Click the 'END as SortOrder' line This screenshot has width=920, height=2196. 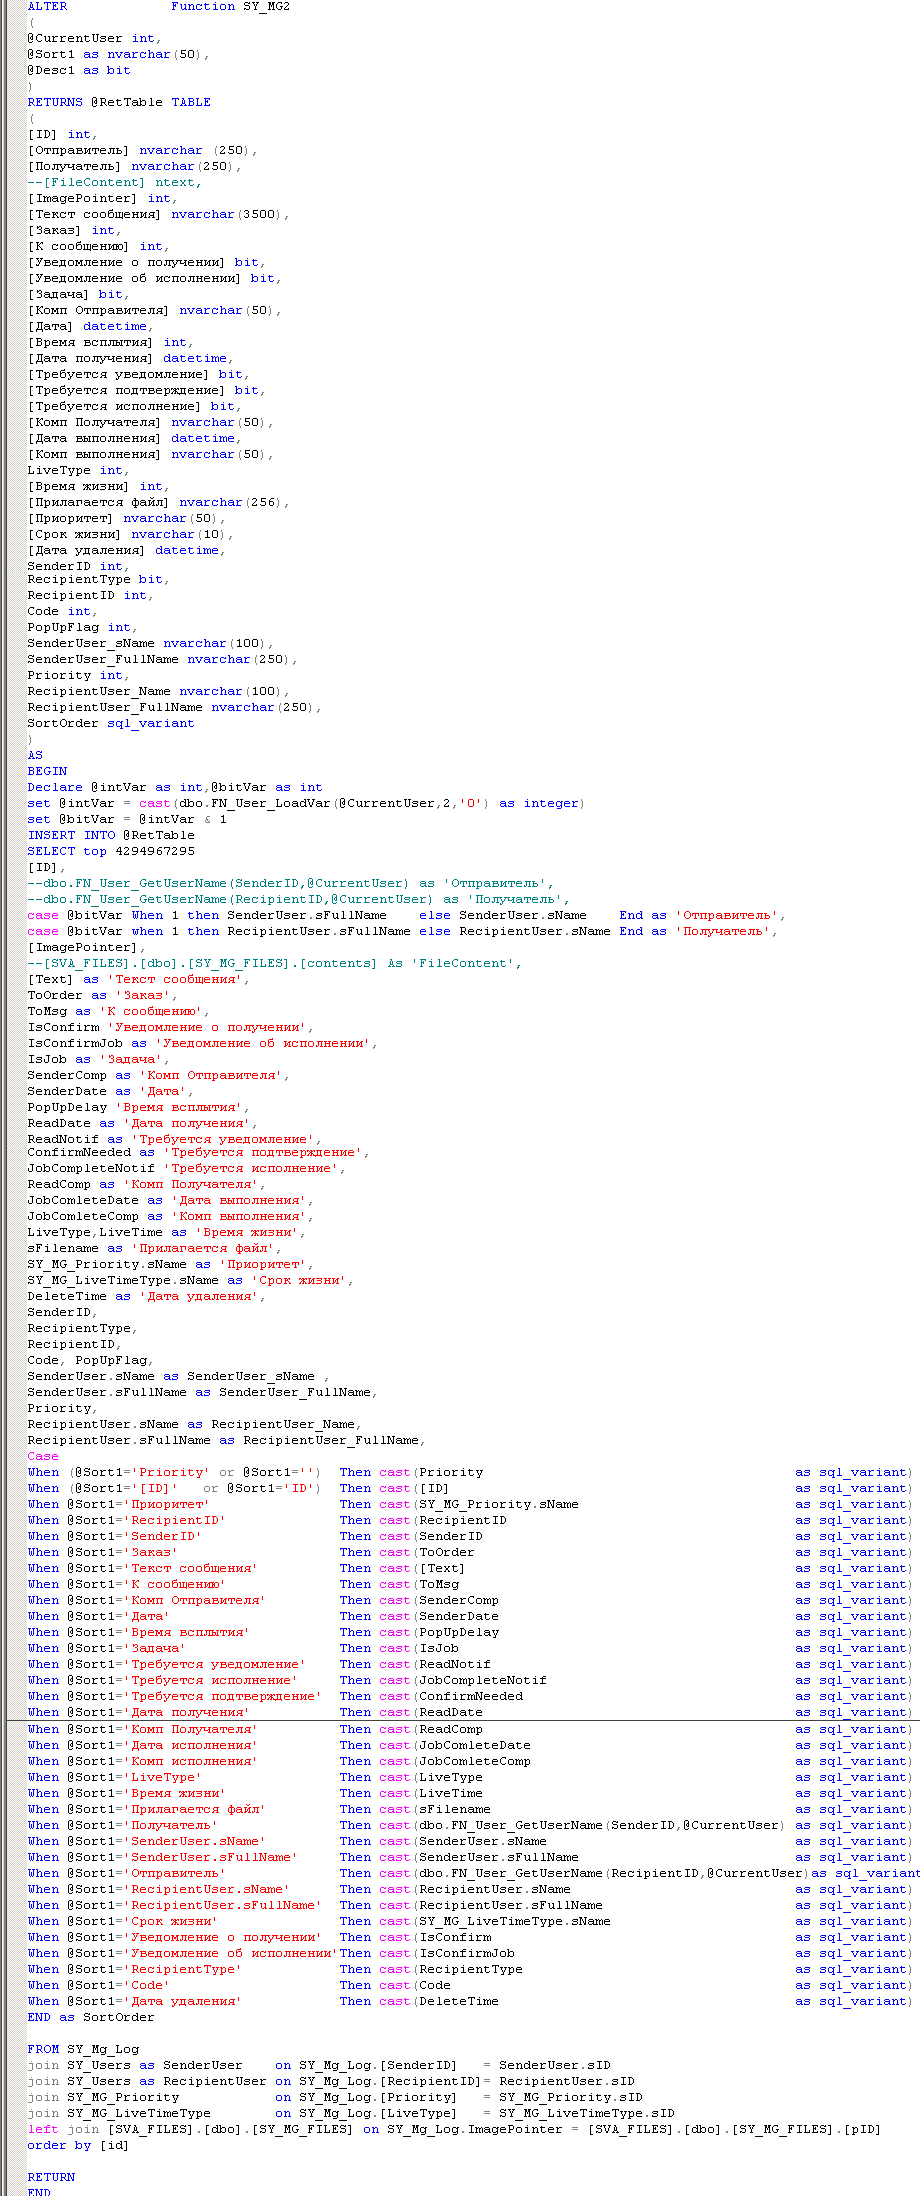[x=91, y=2017]
